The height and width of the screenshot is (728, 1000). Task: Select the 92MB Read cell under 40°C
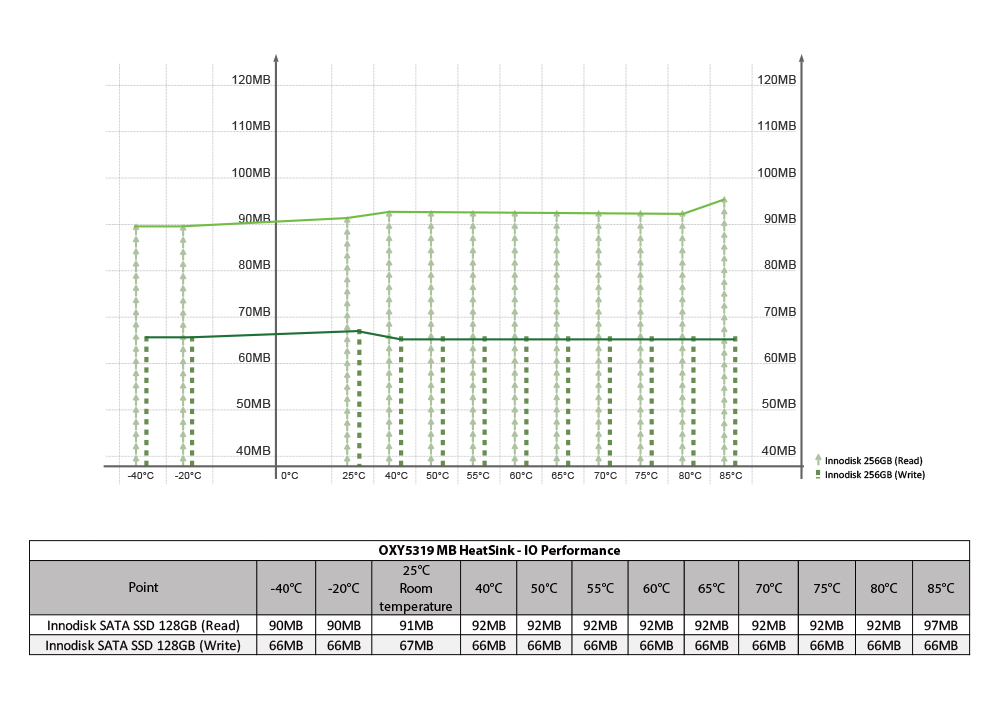[x=489, y=625]
